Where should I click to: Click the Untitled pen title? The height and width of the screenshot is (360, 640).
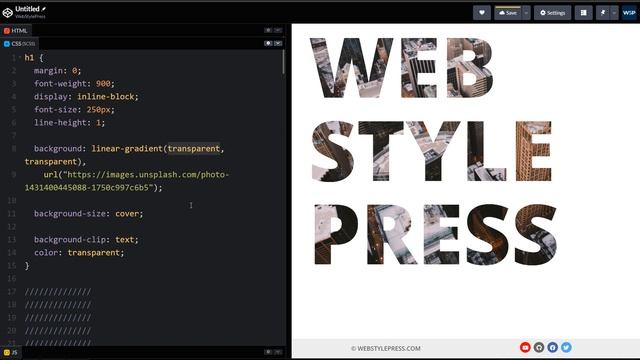(27, 9)
